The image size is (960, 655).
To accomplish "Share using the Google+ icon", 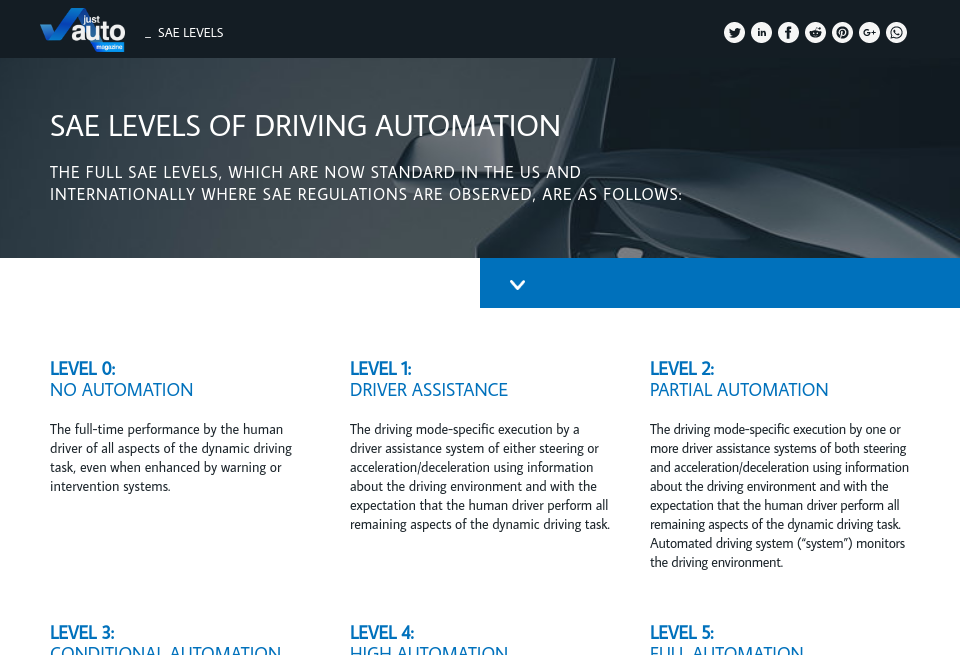I will pyautogui.click(x=869, y=32).
